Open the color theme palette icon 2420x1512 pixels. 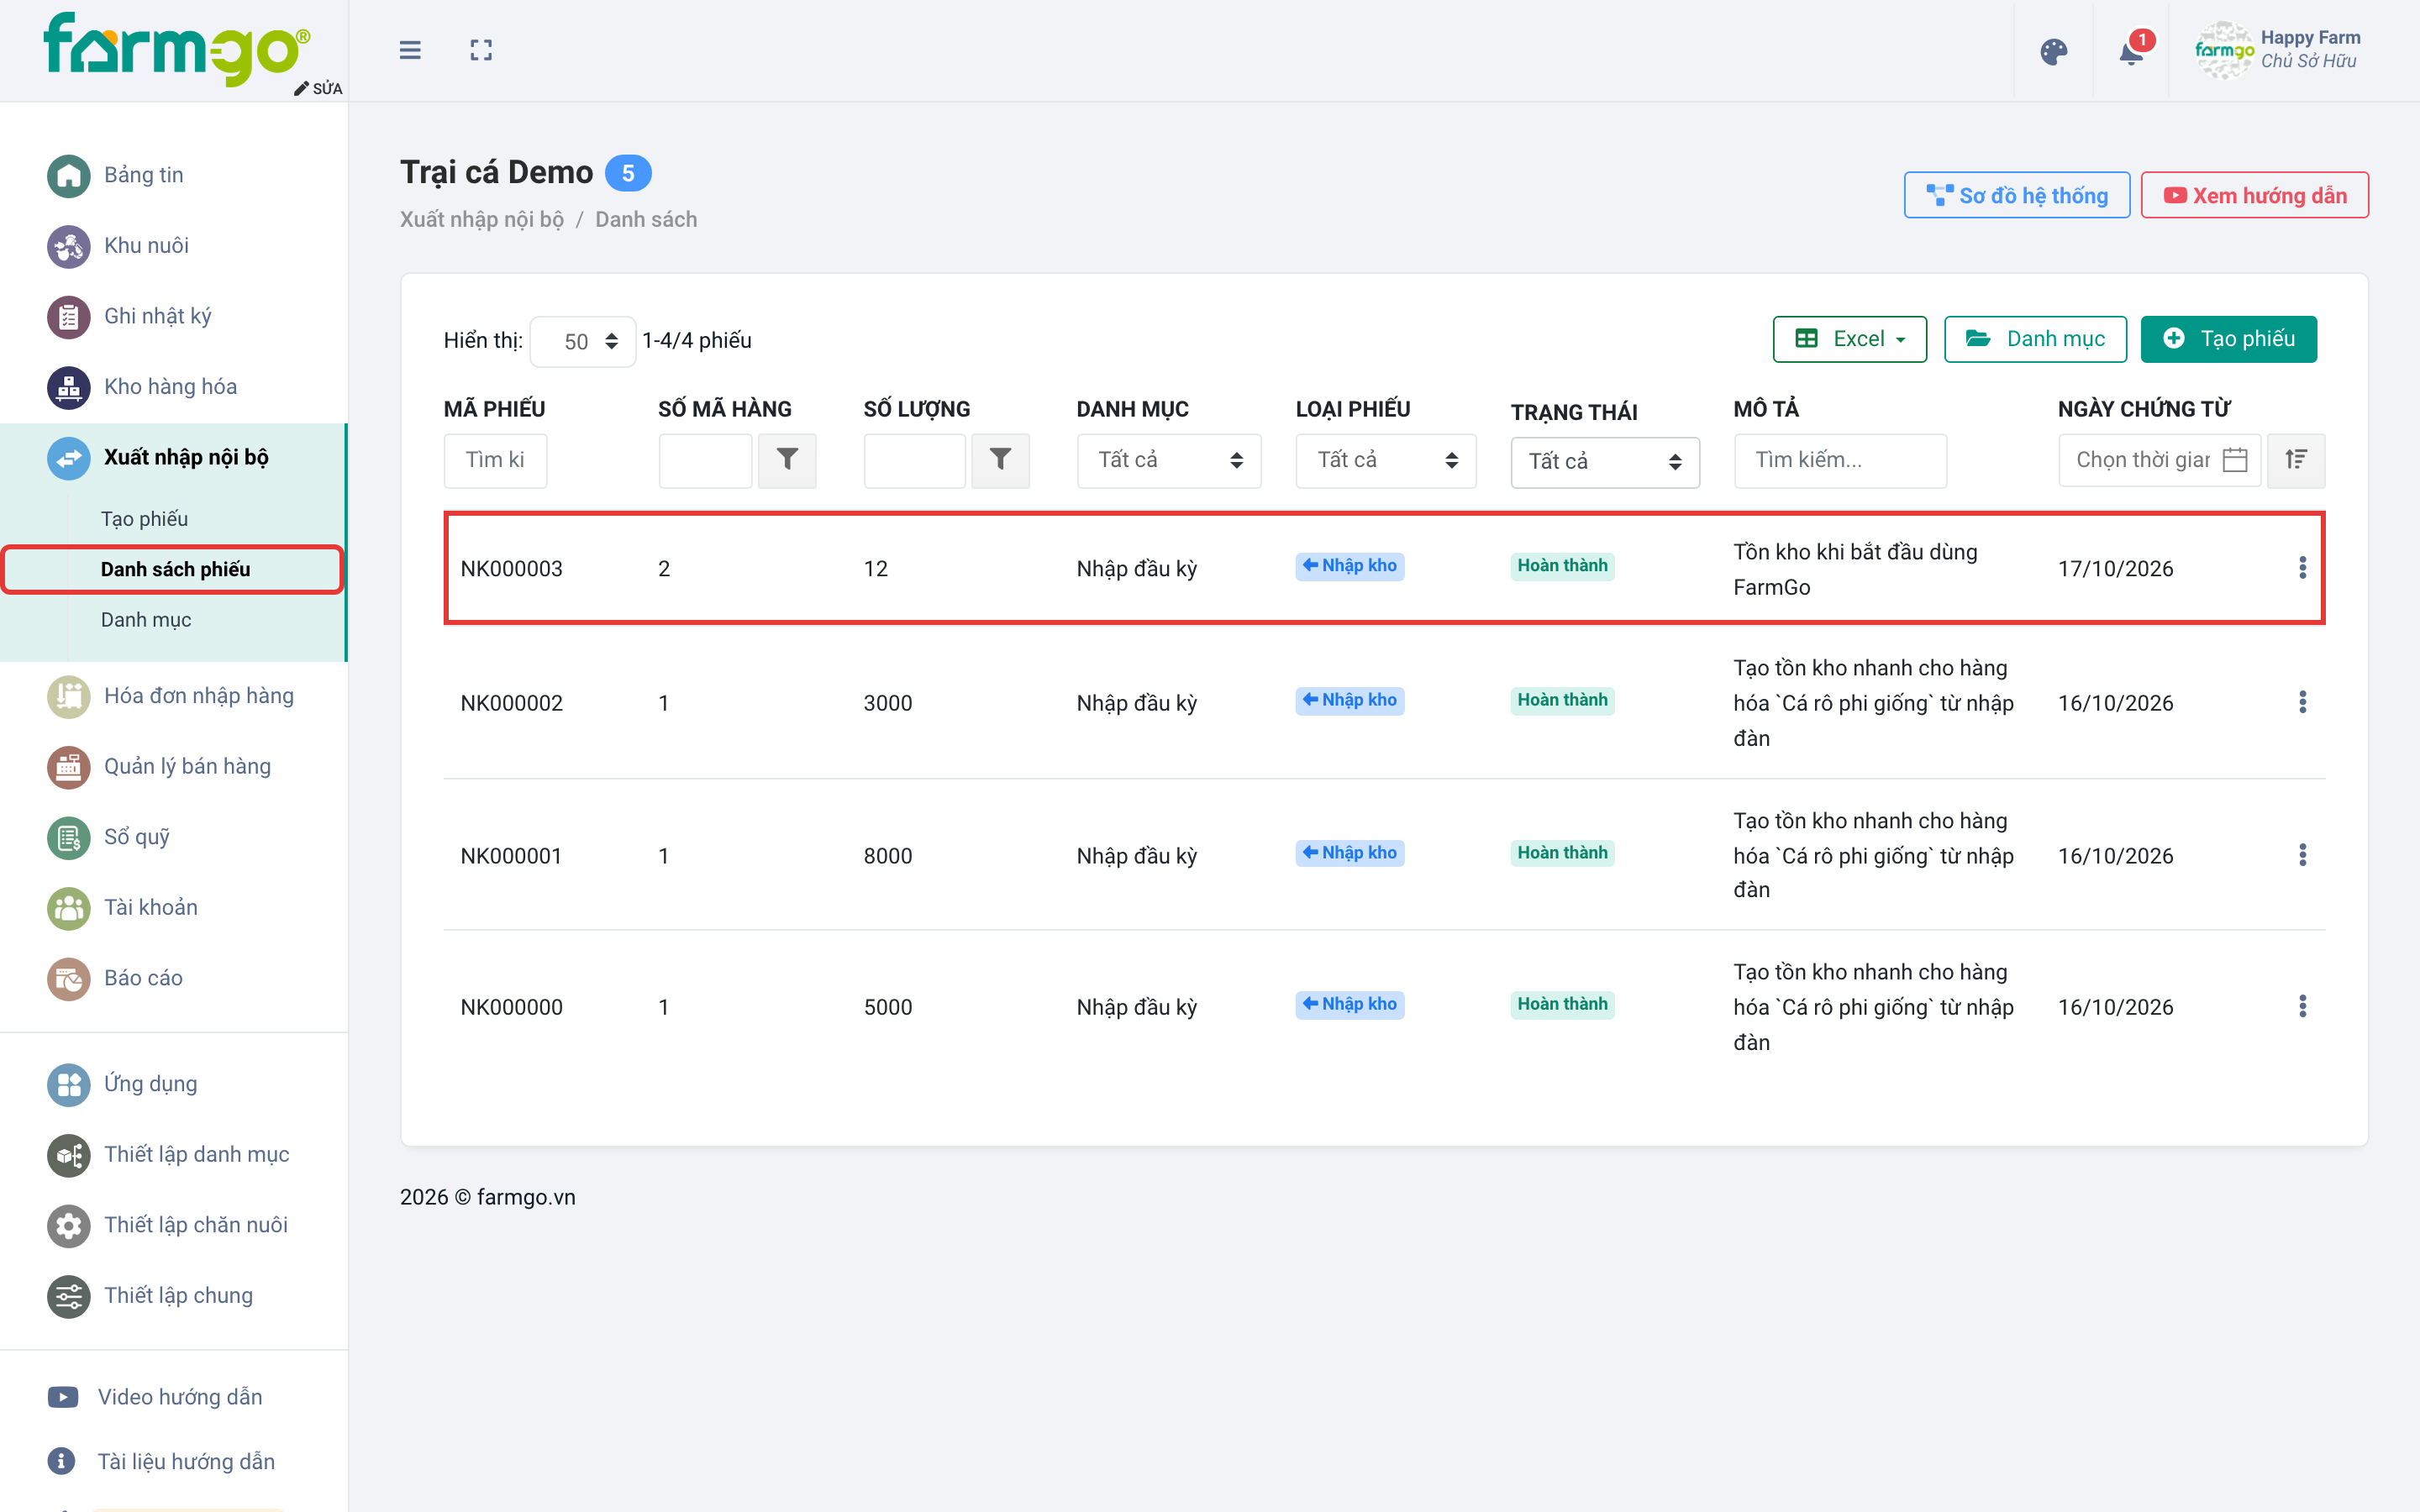(x=2054, y=52)
